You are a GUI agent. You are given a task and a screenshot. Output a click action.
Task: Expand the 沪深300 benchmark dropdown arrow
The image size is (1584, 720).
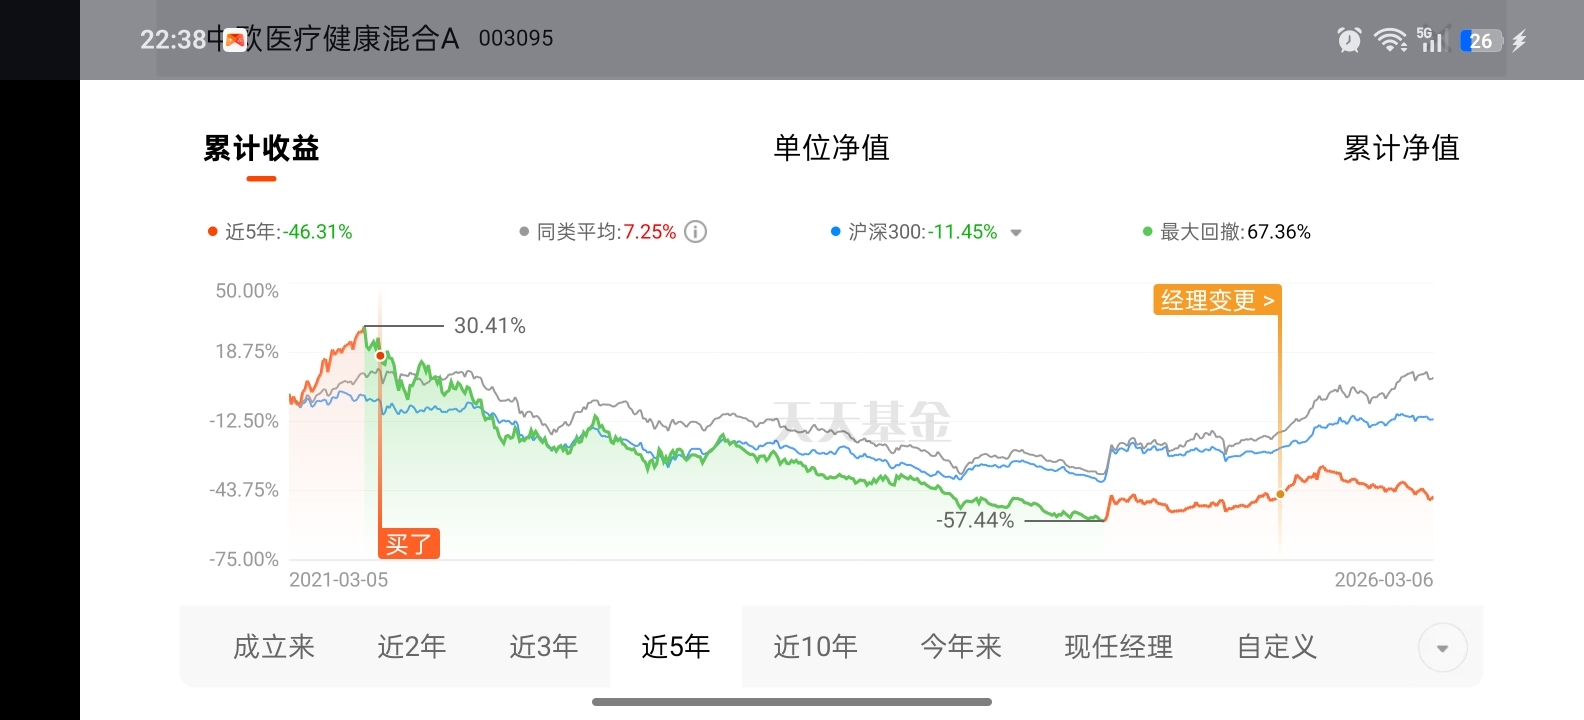(1016, 233)
